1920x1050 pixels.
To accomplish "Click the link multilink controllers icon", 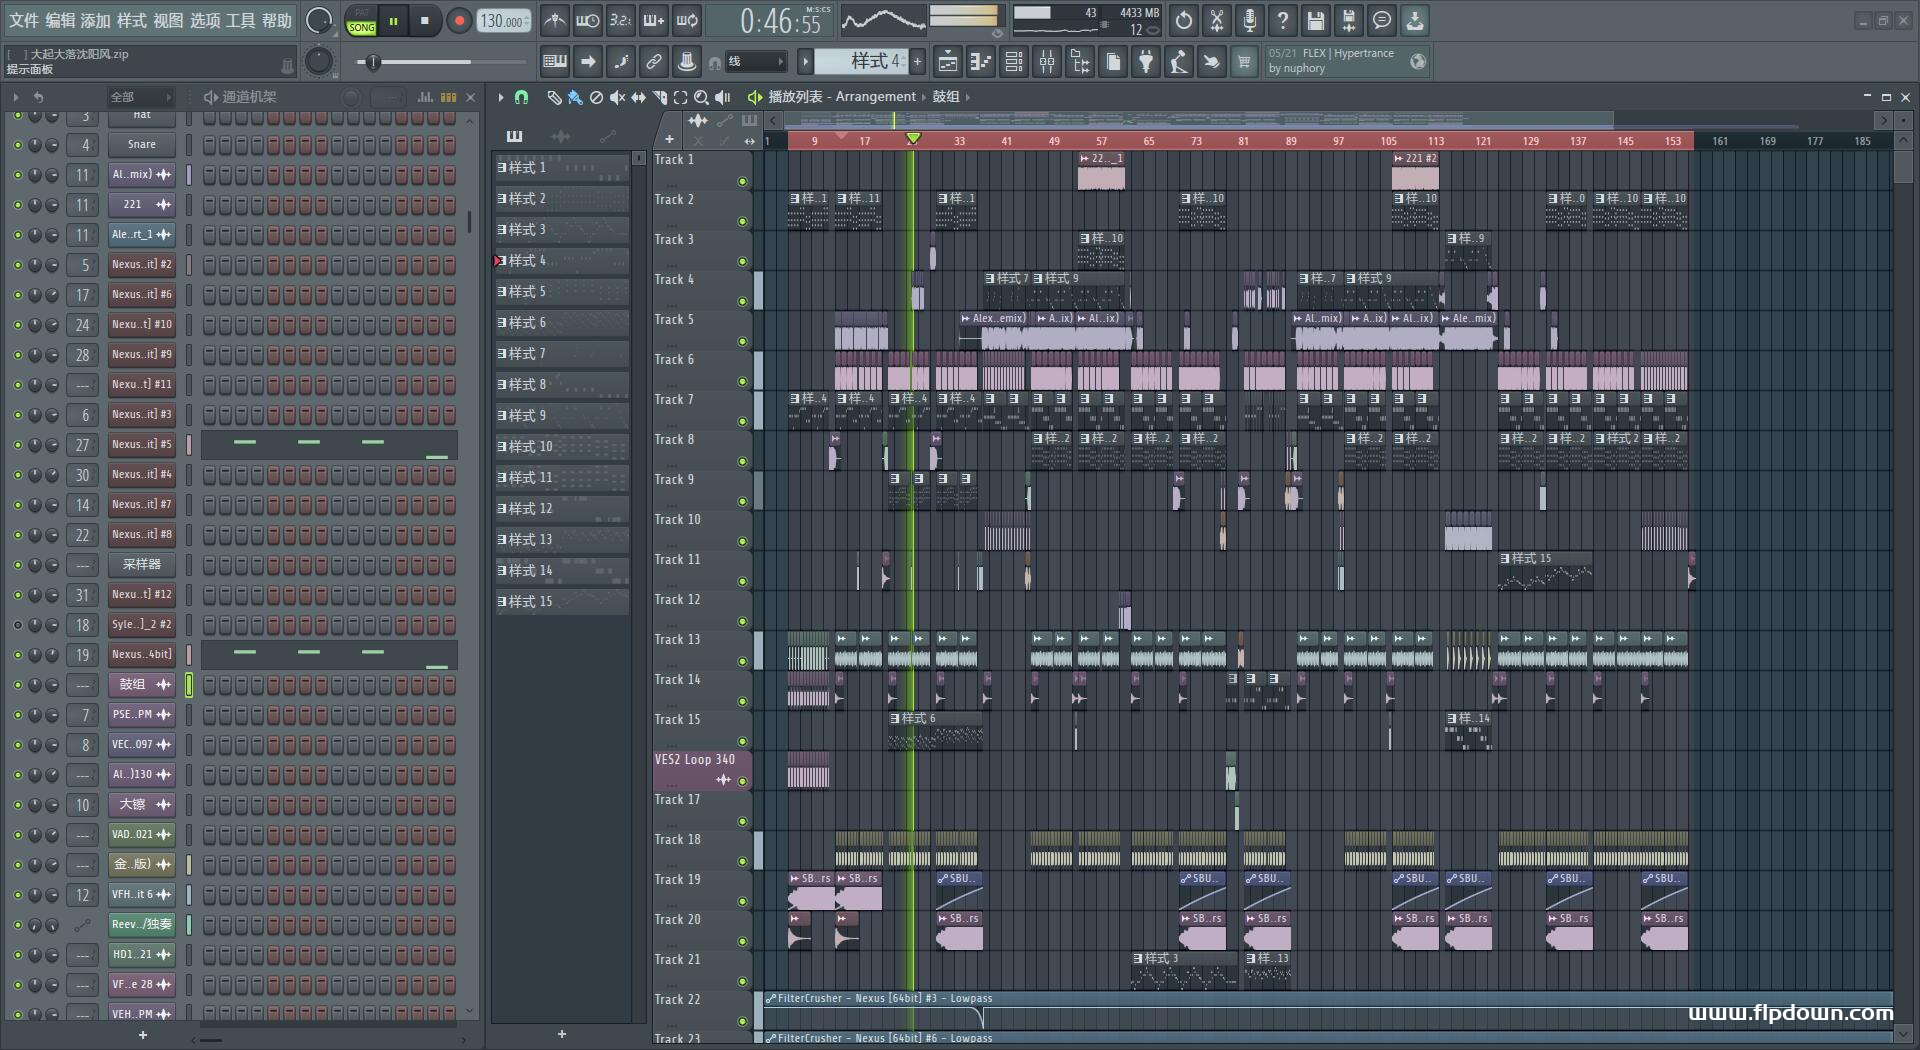I will pyautogui.click(x=654, y=62).
